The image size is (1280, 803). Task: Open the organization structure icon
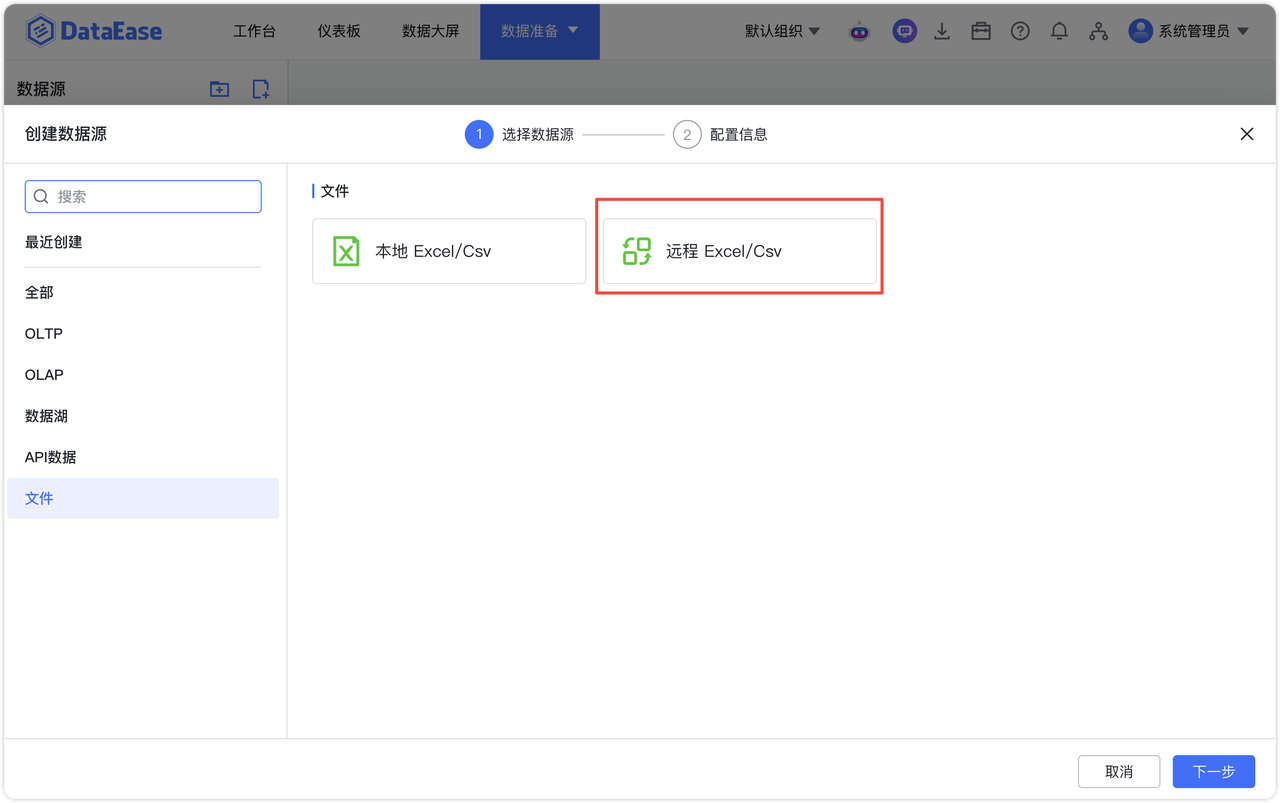(x=1099, y=31)
